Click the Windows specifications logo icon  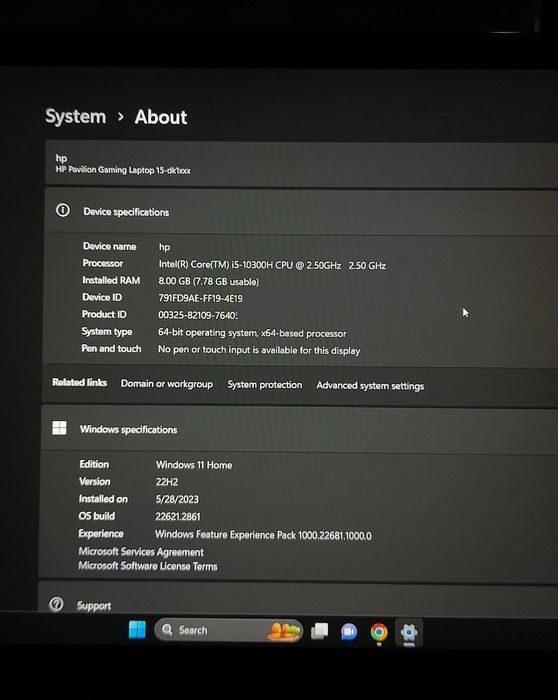click(59, 428)
